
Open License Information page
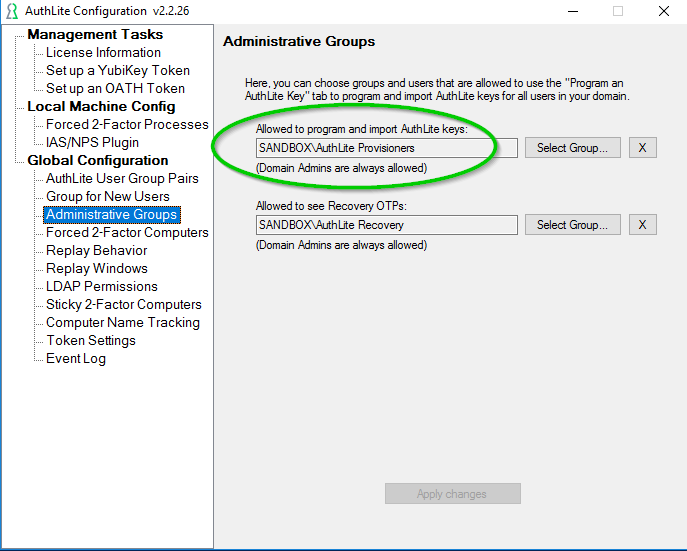click(x=103, y=53)
